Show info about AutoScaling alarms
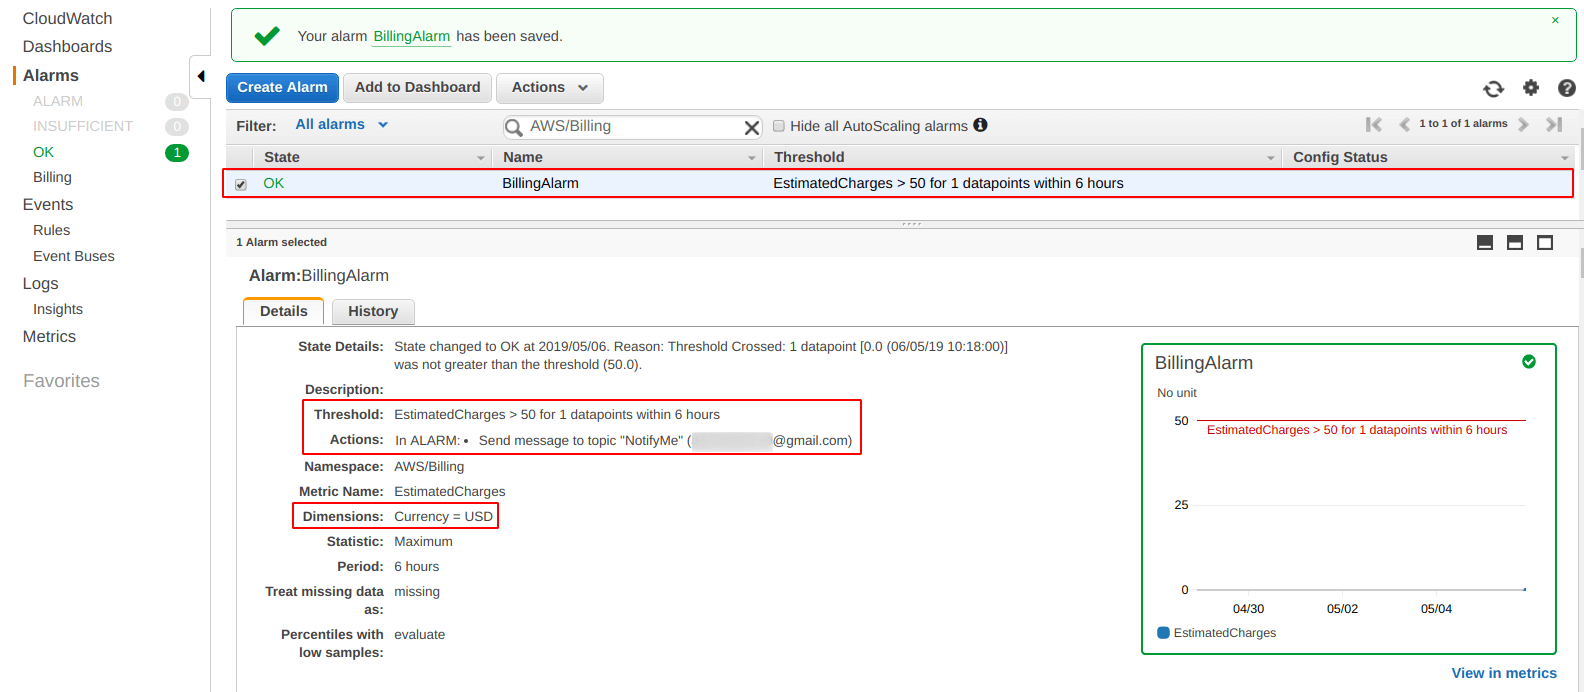Image resolution: width=1584 pixels, height=692 pixels. coord(981,125)
